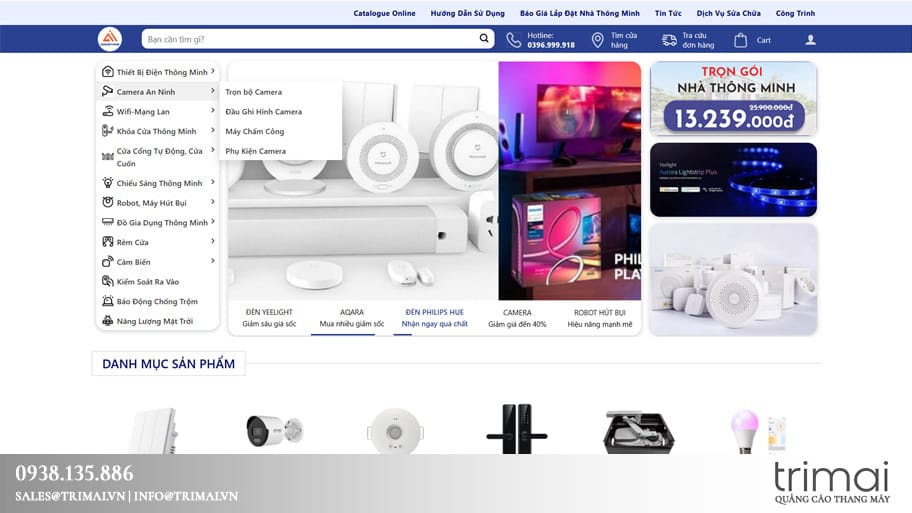Expand Rèm Cửa submenu arrow
This screenshot has width=912, height=513.
click(213, 241)
